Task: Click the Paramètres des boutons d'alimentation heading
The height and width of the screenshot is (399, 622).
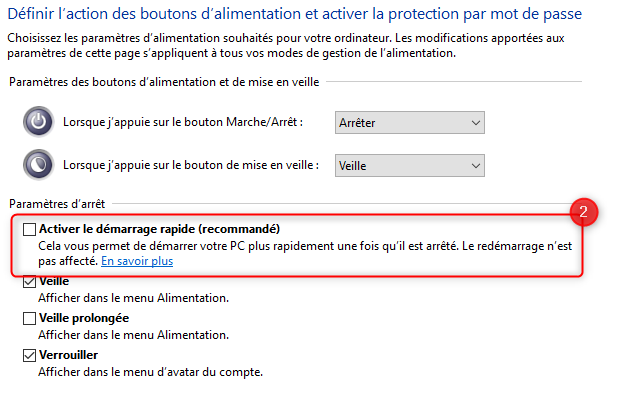Action: coord(164,82)
